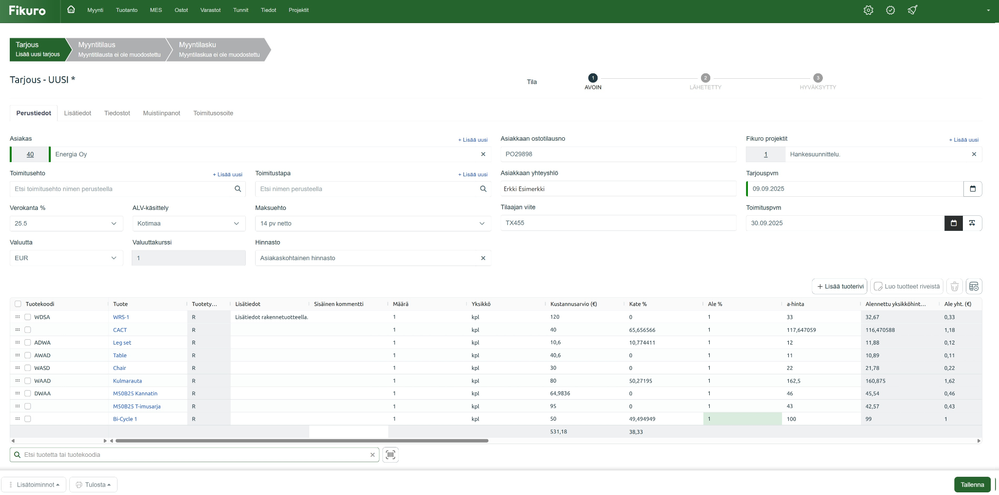The height and width of the screenshot is (495, 999).
Task: Click drag handle of ADWA row
Action: [18, 342]
